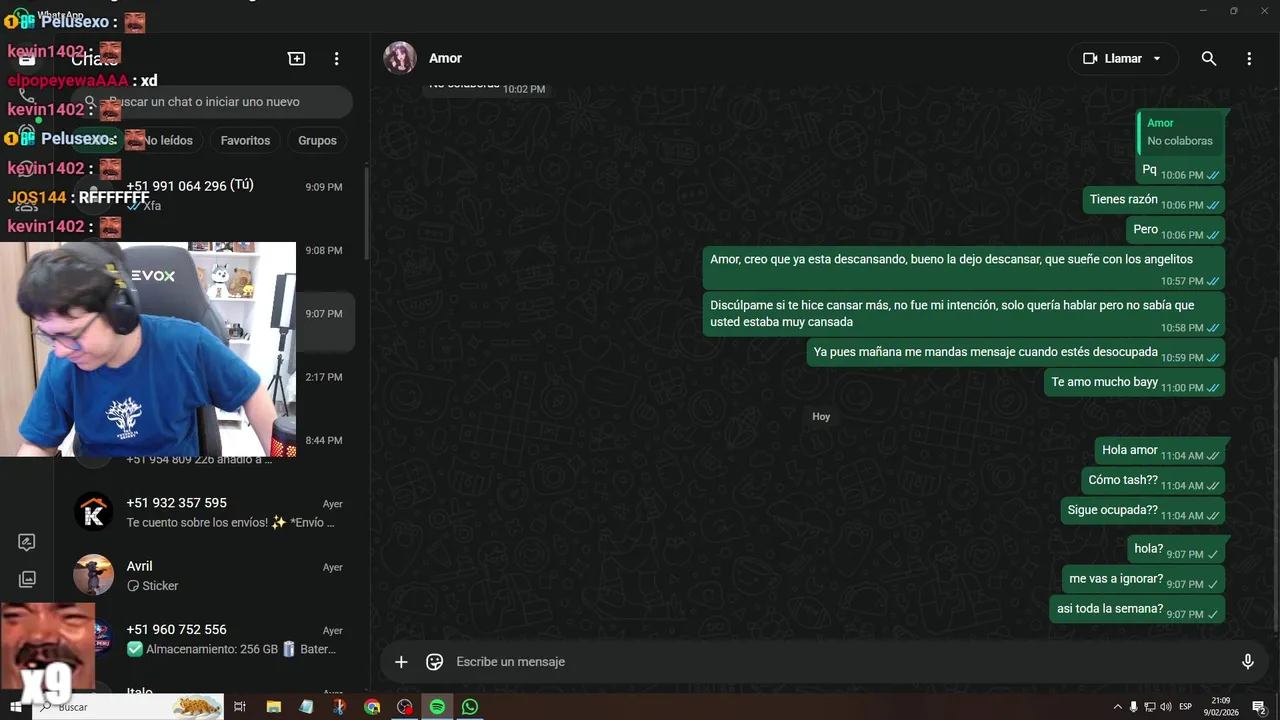This screenshot has height=720, width=1280.
Task: Click the 'Almacenamiento: 256 GB' preview text
Action: (x=231, y=649)
